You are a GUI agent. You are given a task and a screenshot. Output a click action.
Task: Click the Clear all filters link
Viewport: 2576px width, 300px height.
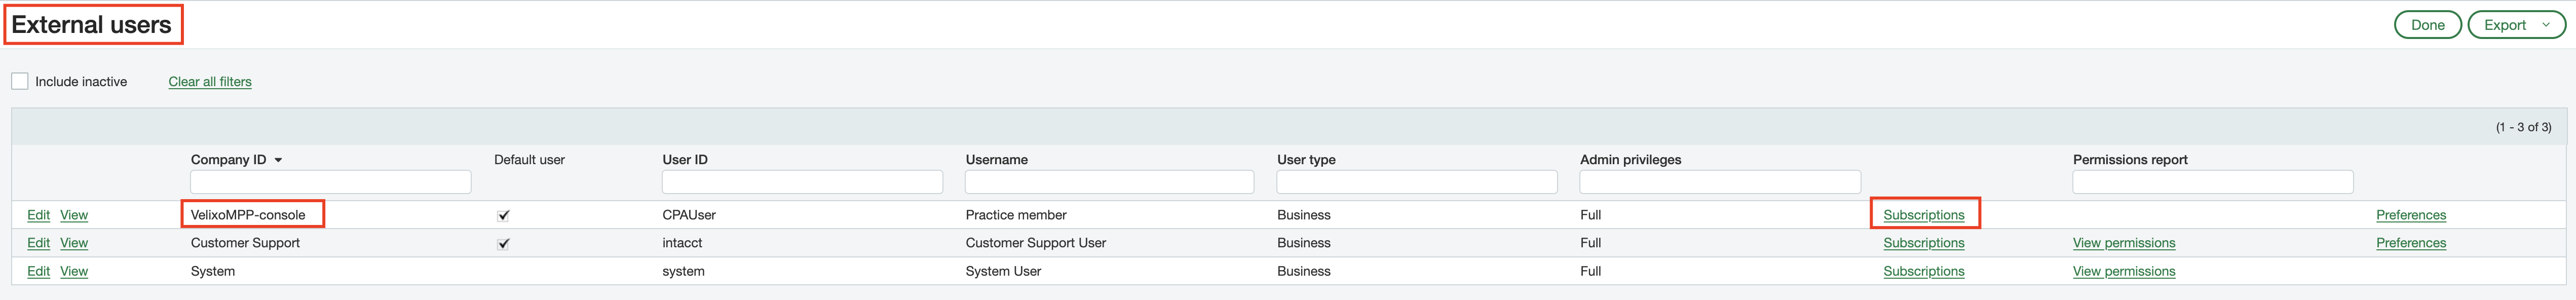click(210, 82)
